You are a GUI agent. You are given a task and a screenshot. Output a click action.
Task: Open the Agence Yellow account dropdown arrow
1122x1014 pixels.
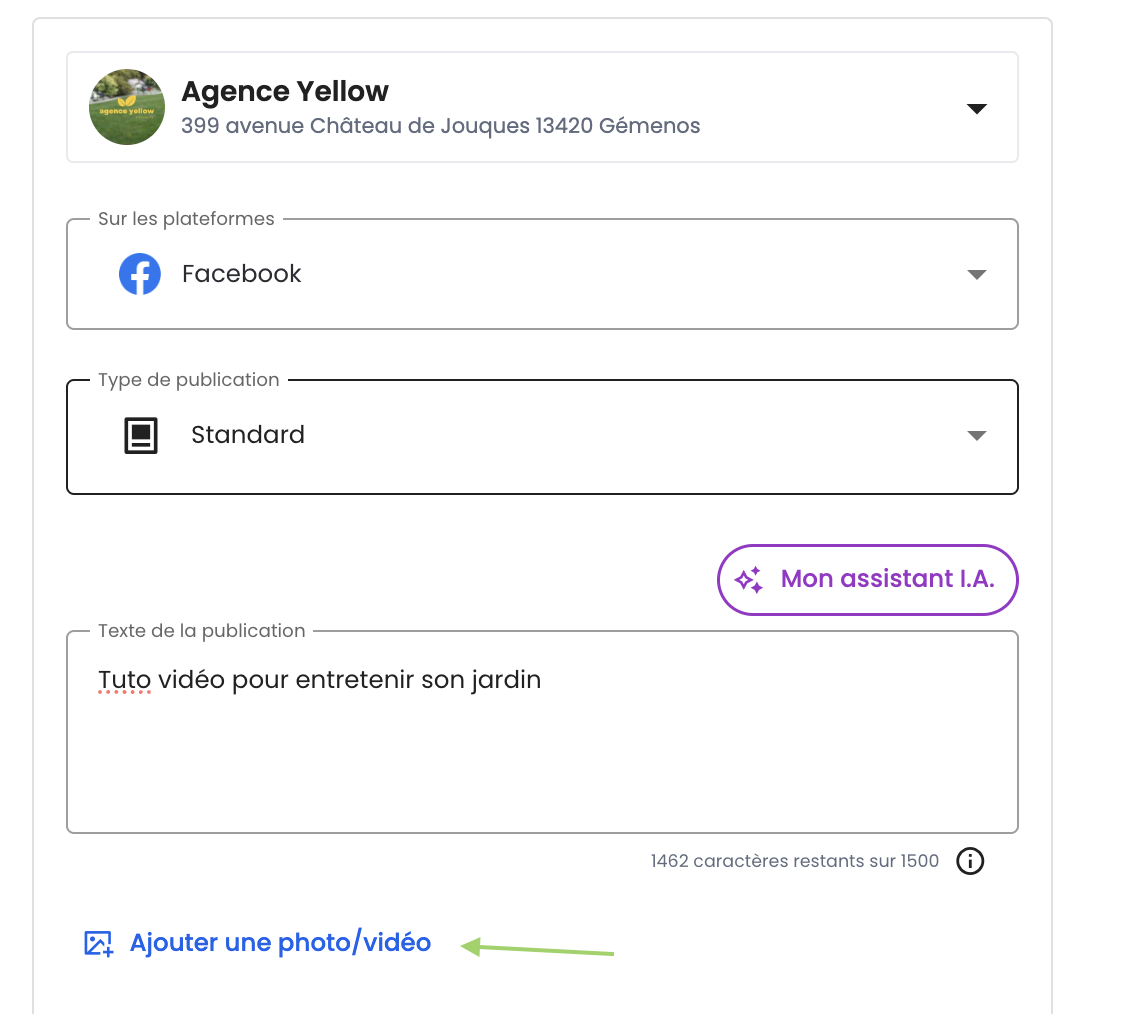pyautogui.click(x=977, y=108)
